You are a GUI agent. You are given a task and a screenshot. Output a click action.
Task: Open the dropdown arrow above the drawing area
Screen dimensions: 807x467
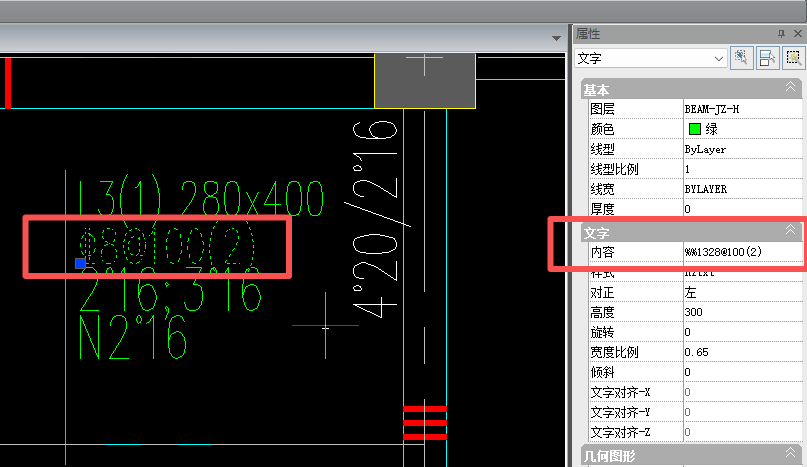[x=556, y=39]
